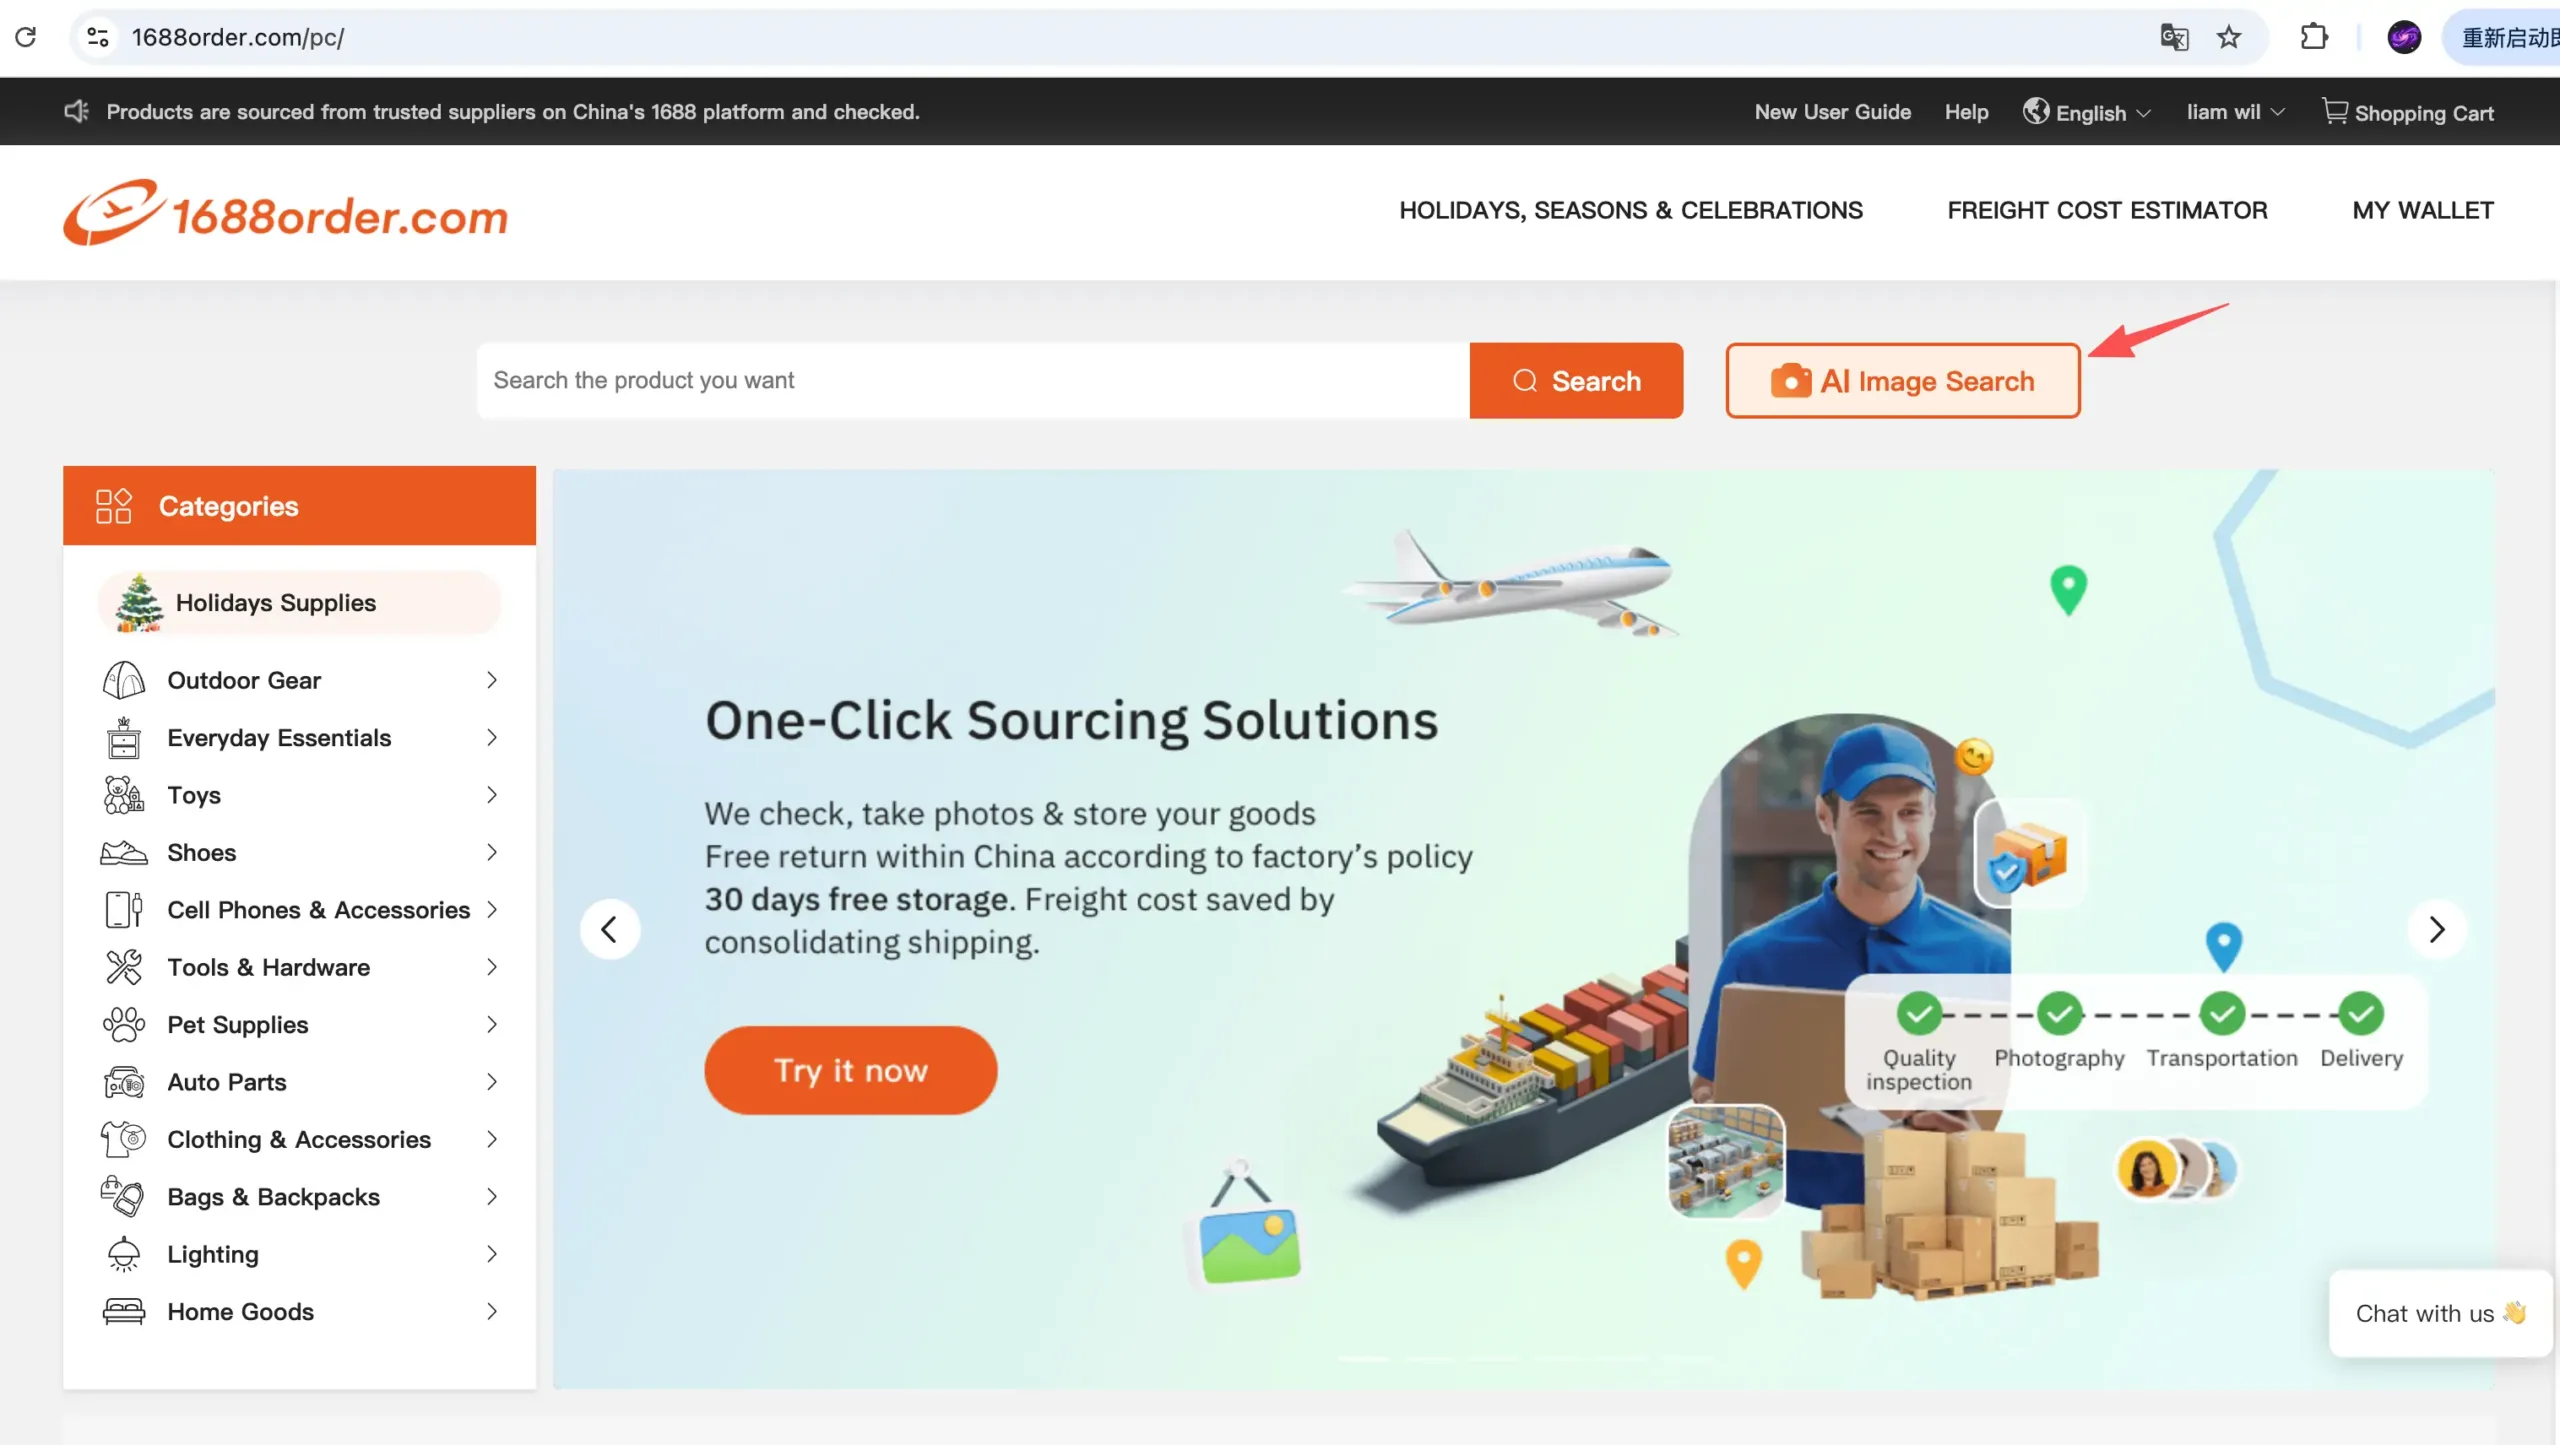Open the Shopping Cart
2560x1445 pixels.
[x=2407, y=112]
